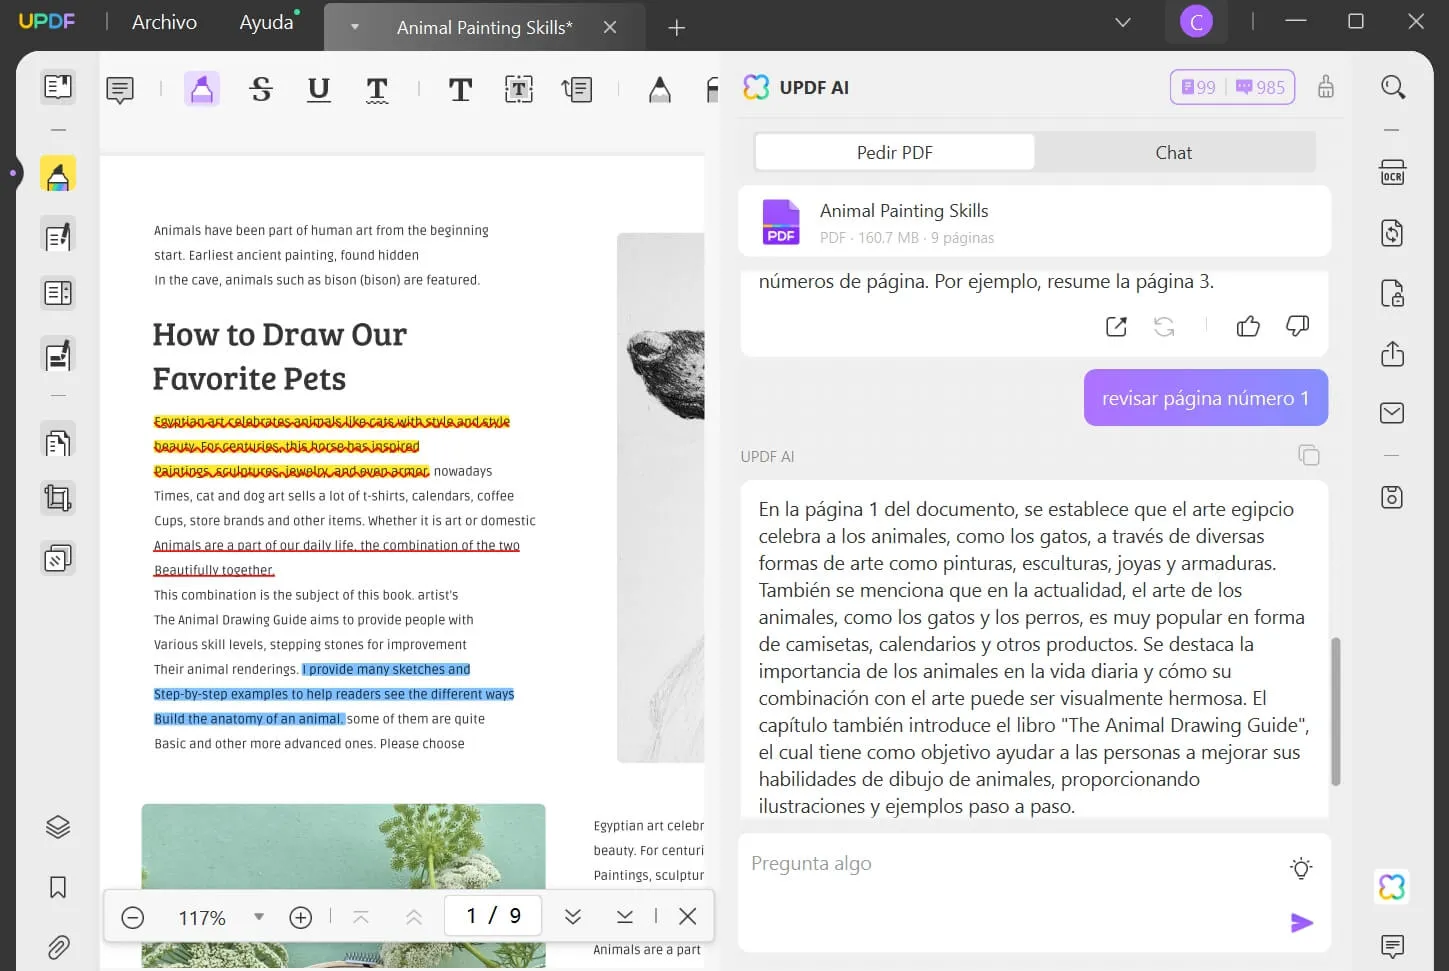1449x971 pixels.
Task: Click the AI chat panel scrollbar
Action: tap(1336, 711)
